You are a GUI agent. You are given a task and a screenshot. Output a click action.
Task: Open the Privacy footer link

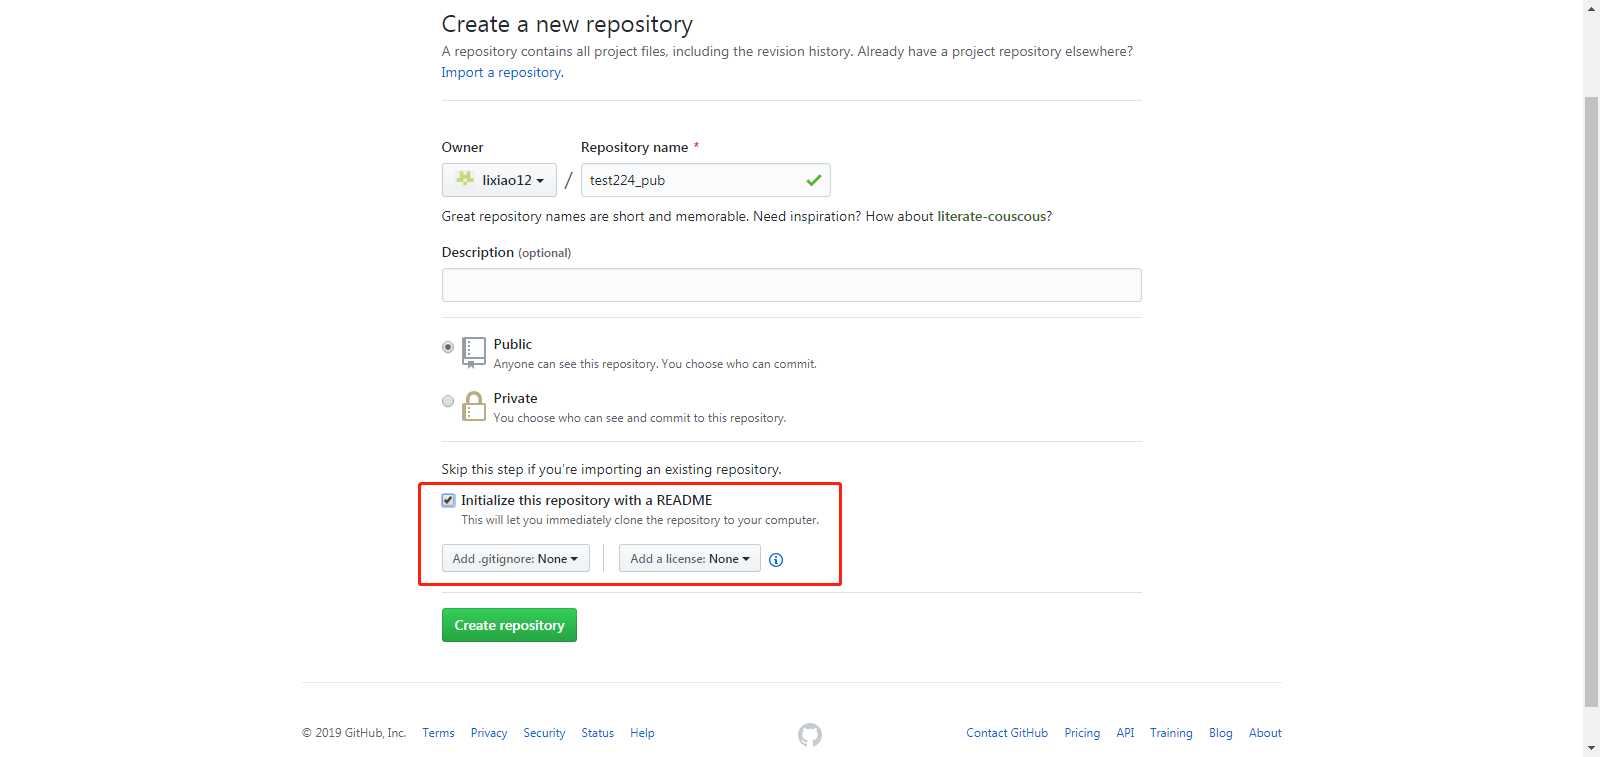coord(489,733)
